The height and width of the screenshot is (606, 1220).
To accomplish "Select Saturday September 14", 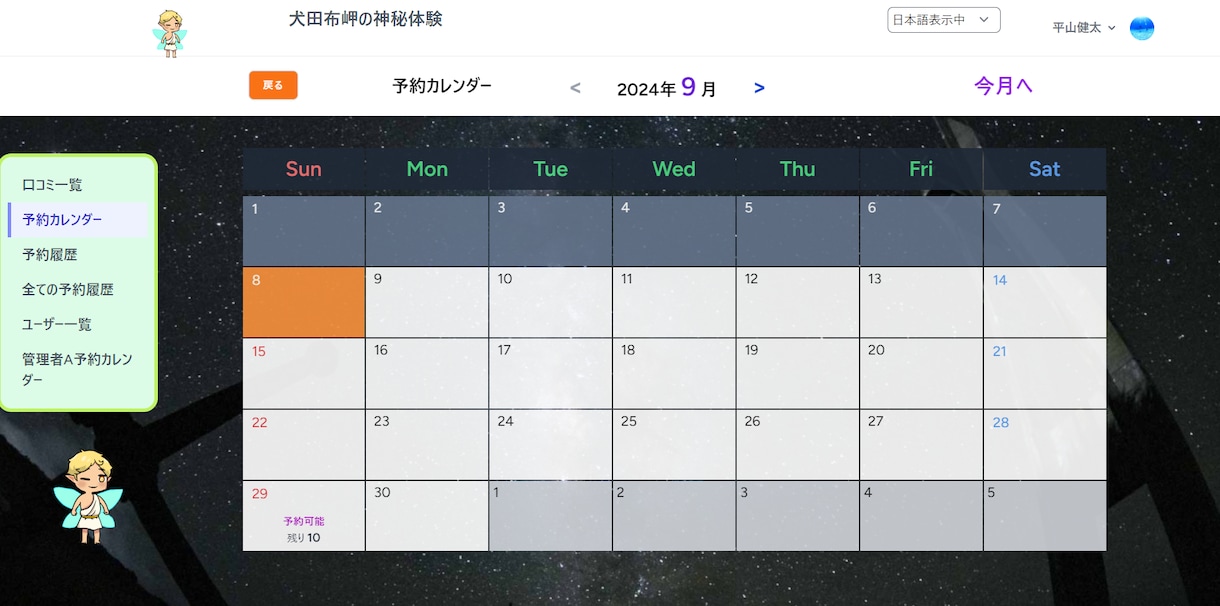I will click(x=1045, y=302).
